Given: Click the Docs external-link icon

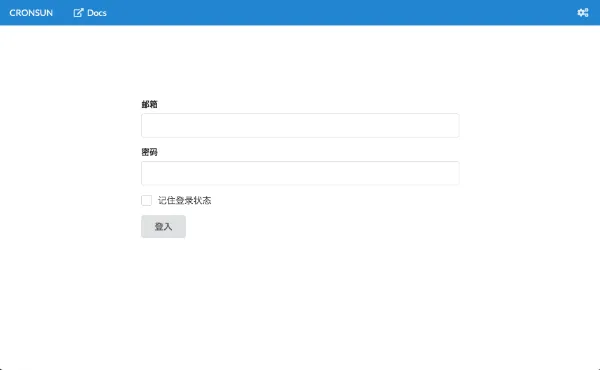Looking at the screenshot, I should pos(78,13).
